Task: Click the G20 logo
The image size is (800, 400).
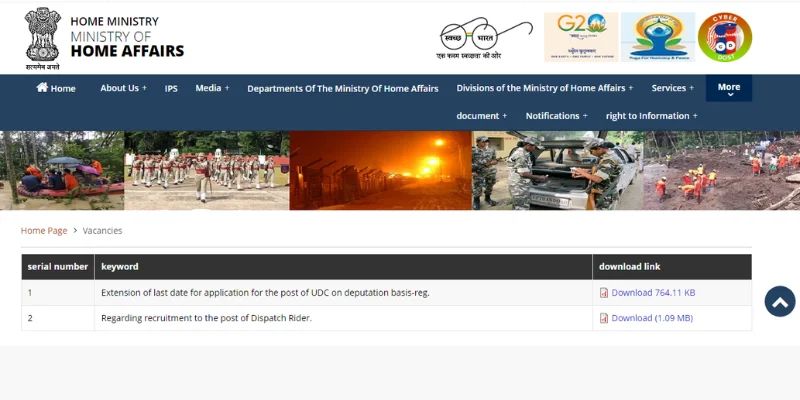Action: (580, 37)
